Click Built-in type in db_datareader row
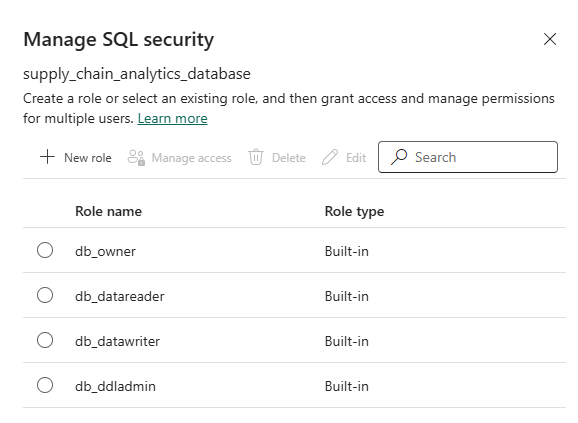This screenshot has height=423, width=578. [x=347, y=296]
